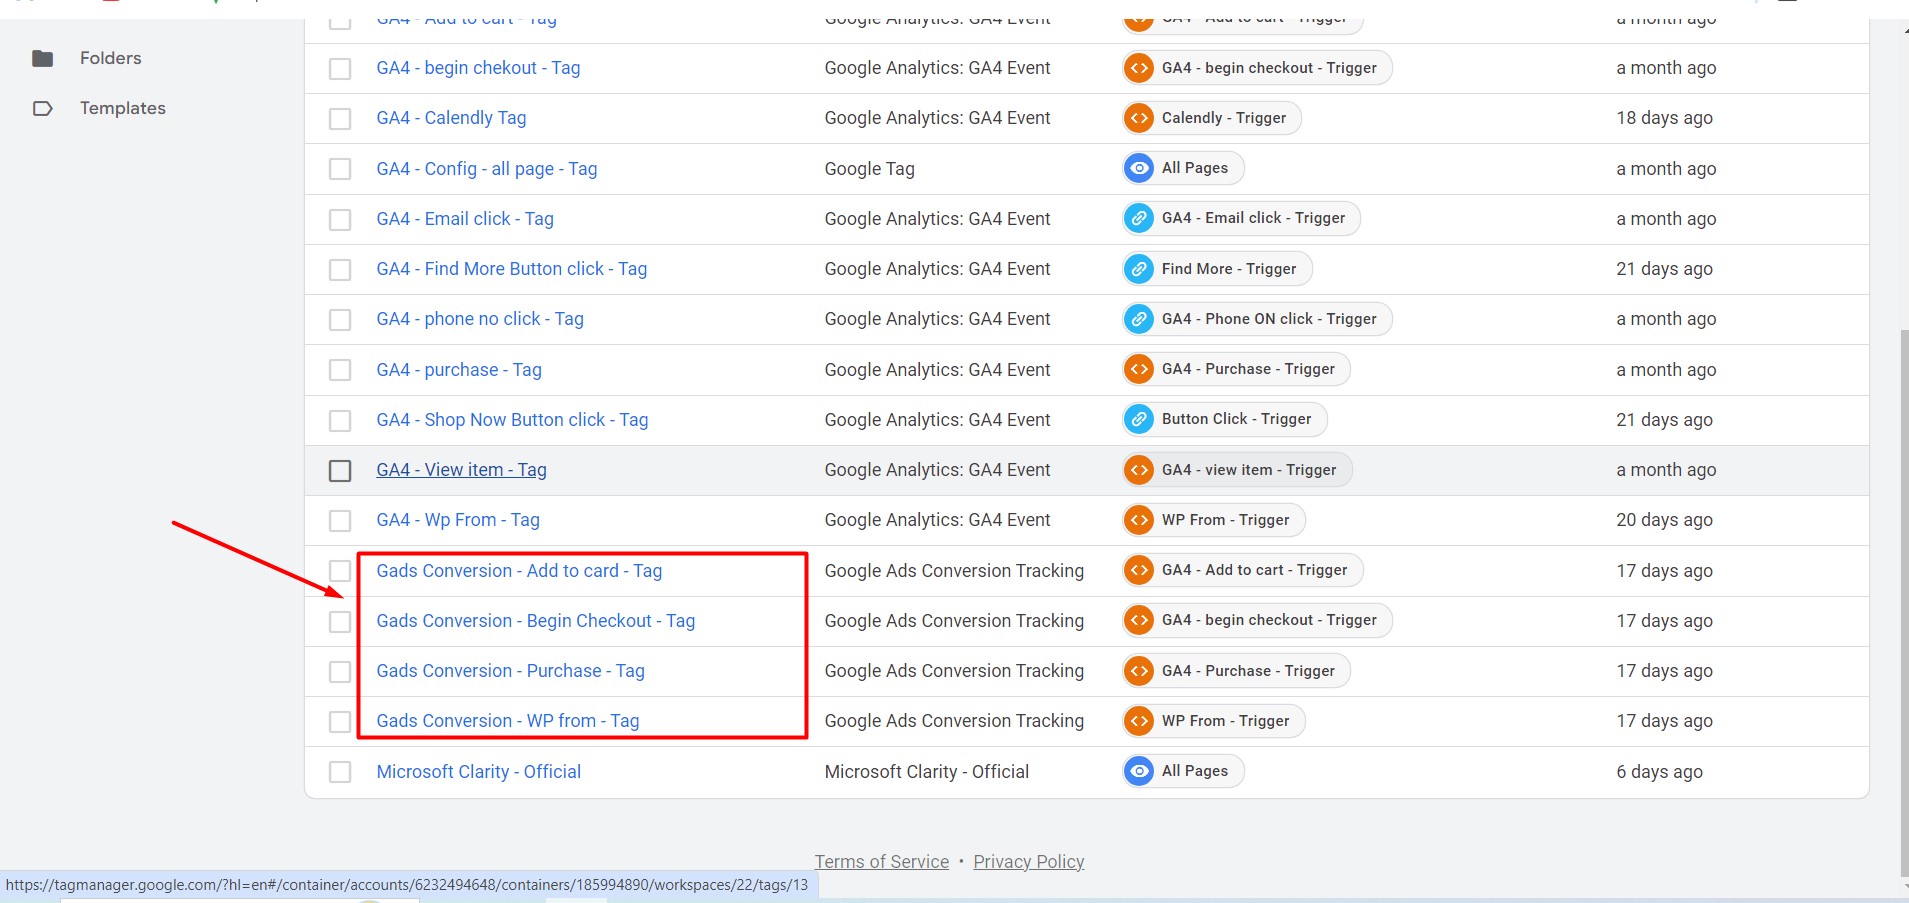The image size is (1909, 903).
Task: Open GA4 - Shop Now Button click - Tag
Action: [512, 420]
